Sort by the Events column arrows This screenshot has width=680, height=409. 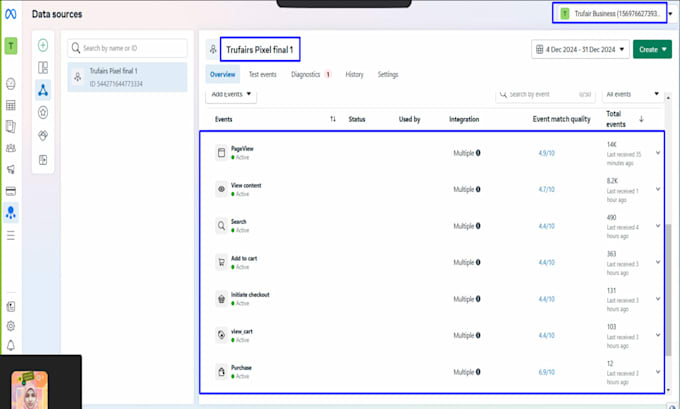coord(333,119)
